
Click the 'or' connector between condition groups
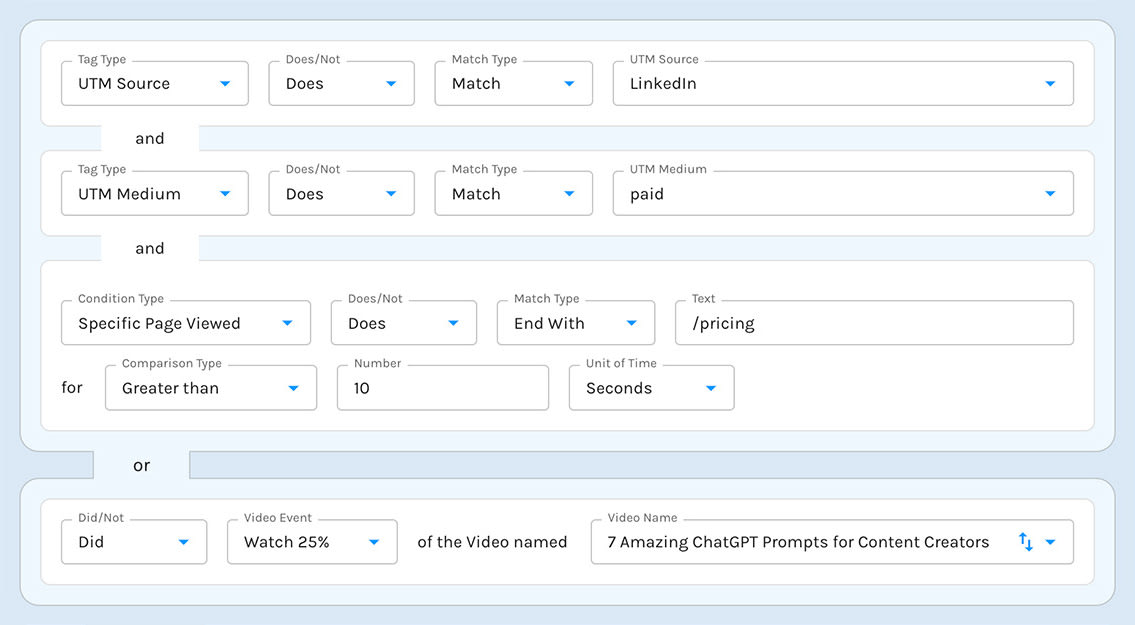click(142, 465)
